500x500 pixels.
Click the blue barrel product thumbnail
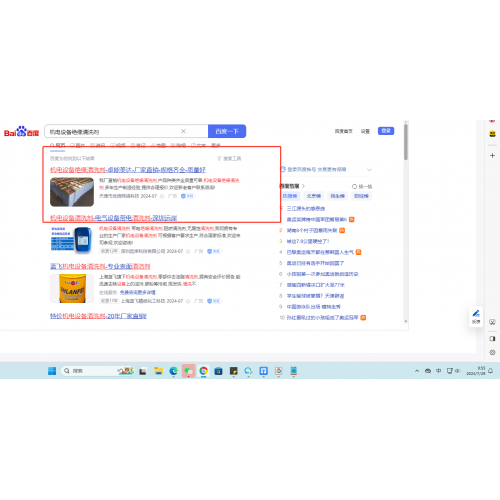(x=72, y=239)
